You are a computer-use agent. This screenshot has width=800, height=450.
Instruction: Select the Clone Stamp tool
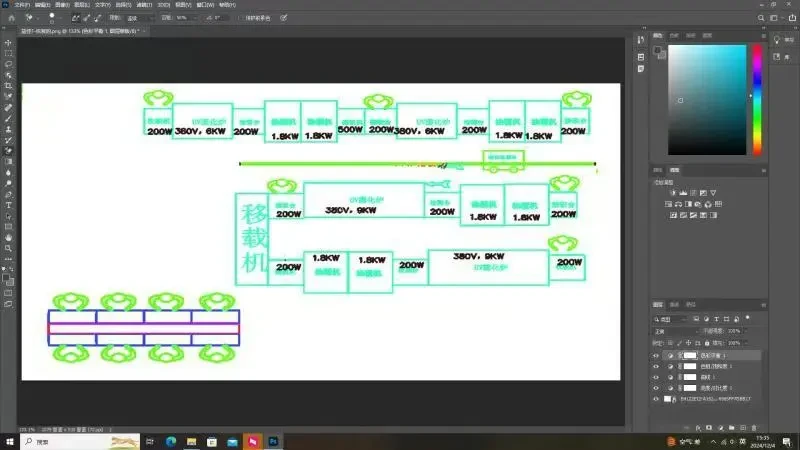(8, 129)
